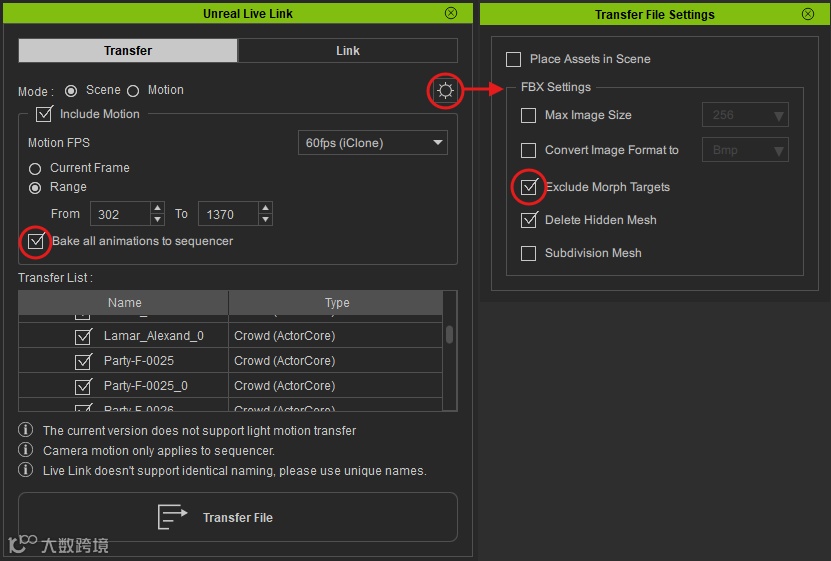The width and height of the screenshot is (831, 561).
Task: Toggle Bake all animations to sequencer
Action: pos(36,241)
